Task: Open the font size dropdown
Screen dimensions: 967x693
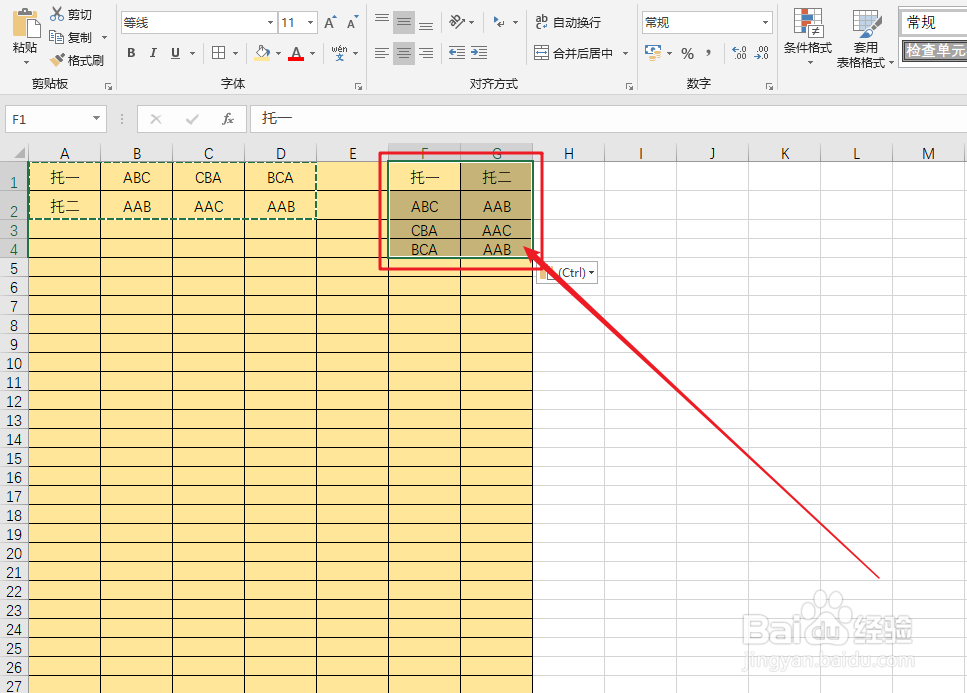Action: 310,23
